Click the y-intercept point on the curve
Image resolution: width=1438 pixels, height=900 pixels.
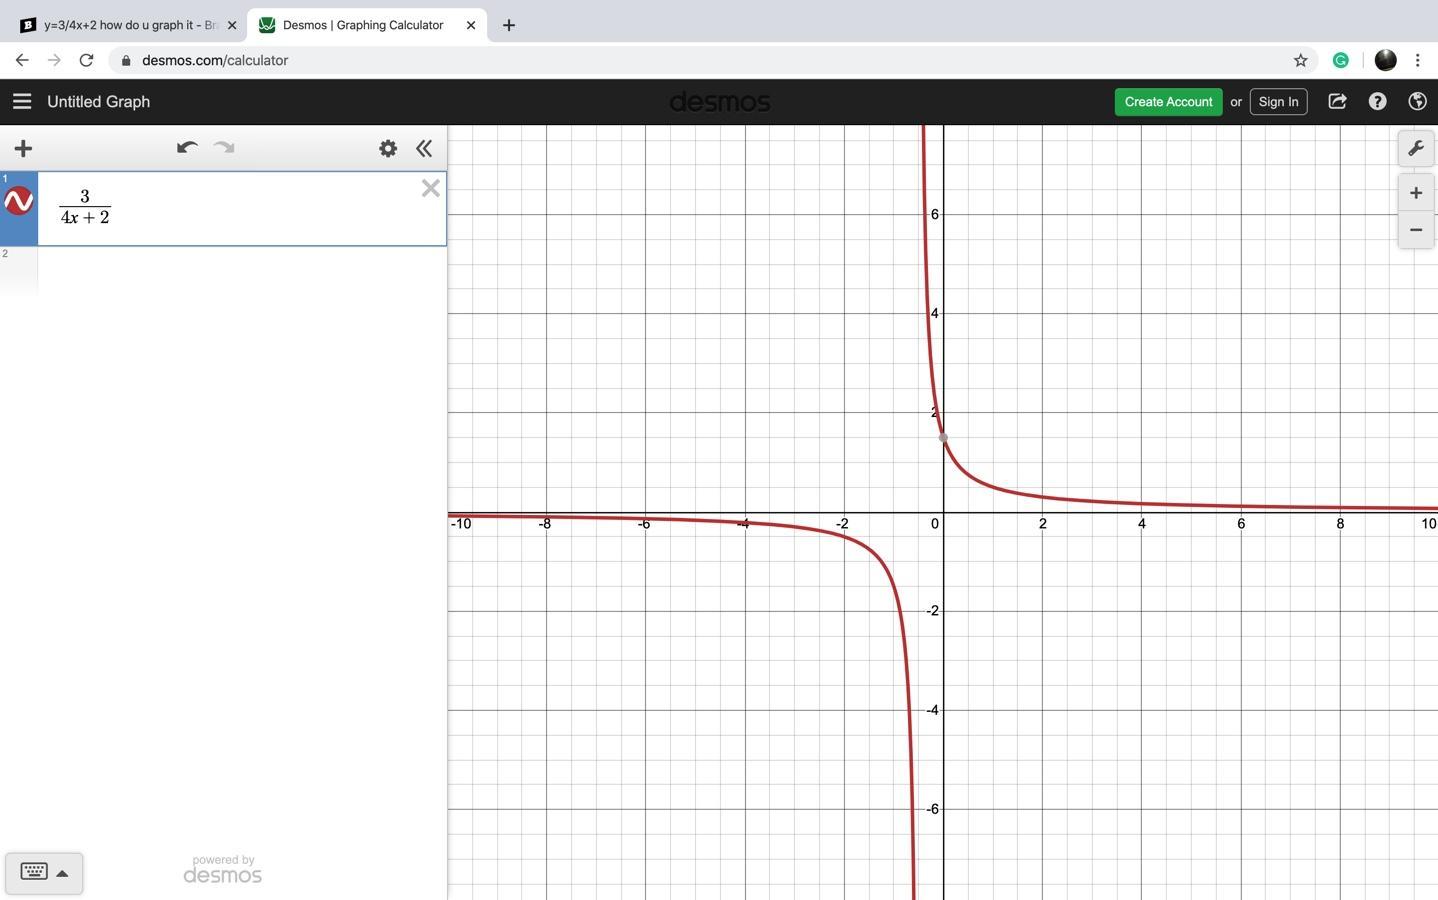[943, 437]
